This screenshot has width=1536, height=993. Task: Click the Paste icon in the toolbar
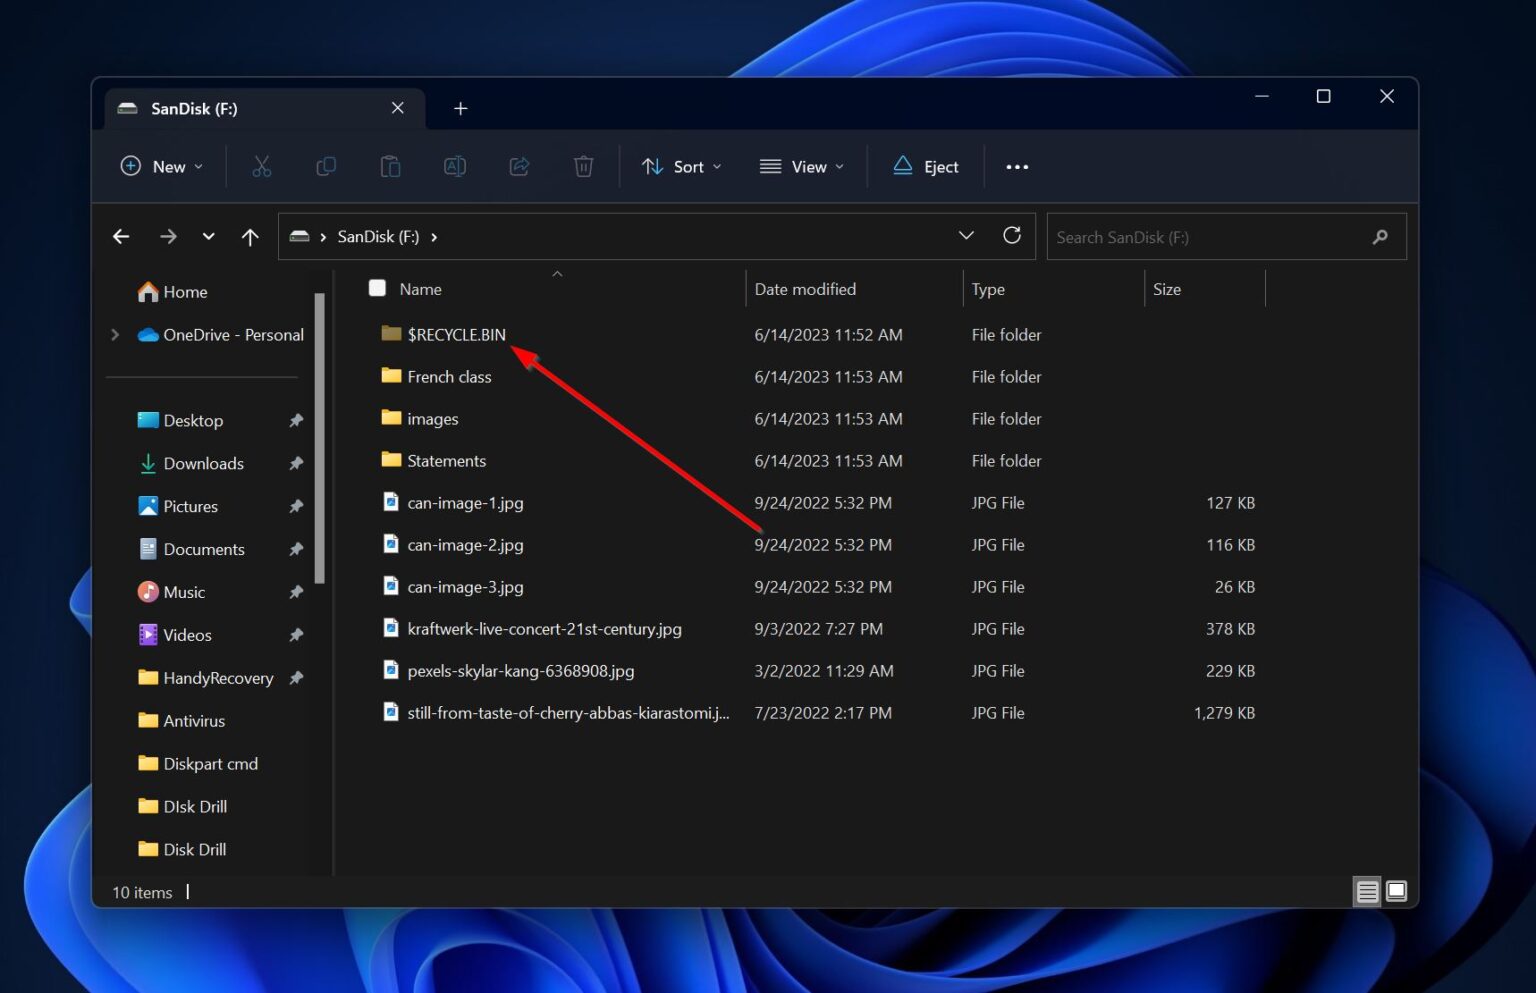coord(390,166)
